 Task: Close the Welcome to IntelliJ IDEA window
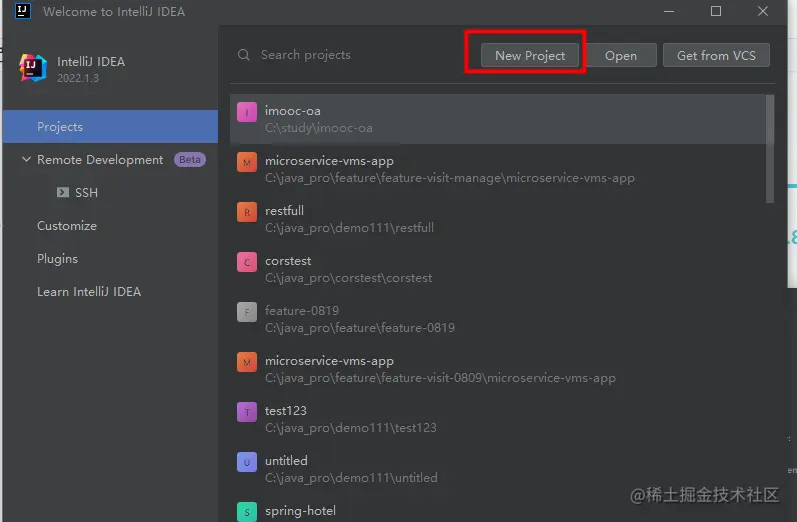[x=762, y=11]
